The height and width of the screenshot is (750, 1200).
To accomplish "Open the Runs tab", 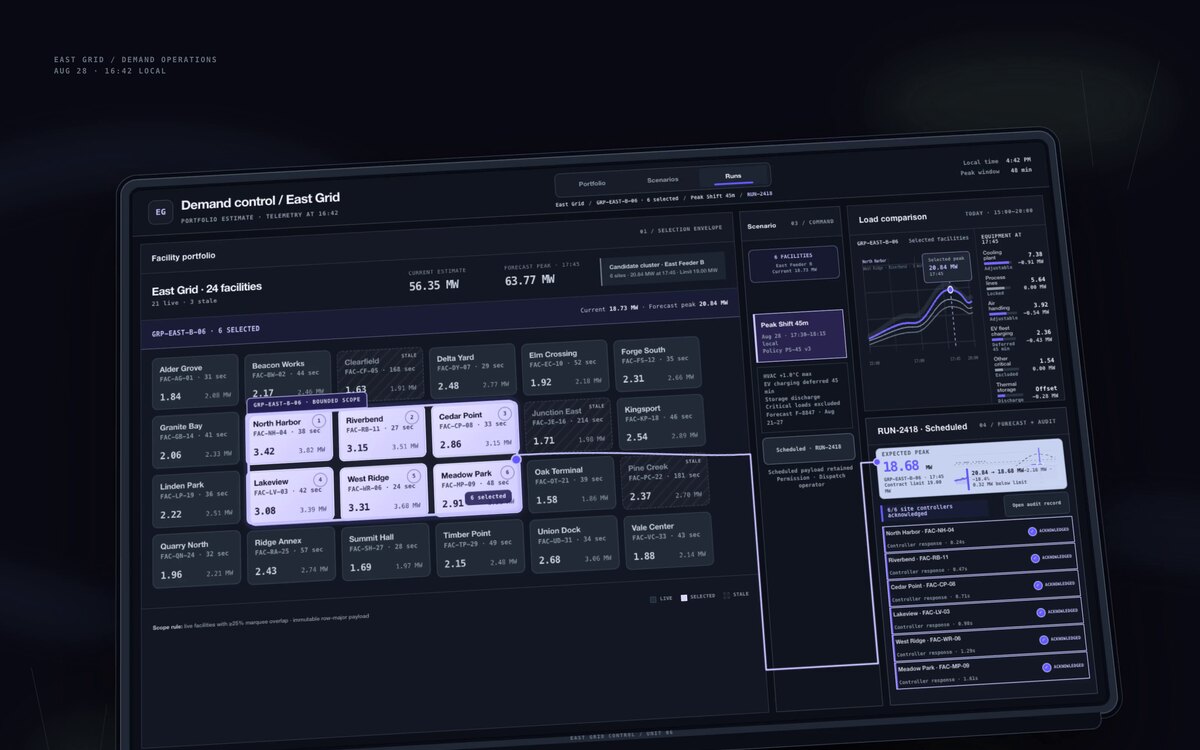I will [x=733, y=176].
